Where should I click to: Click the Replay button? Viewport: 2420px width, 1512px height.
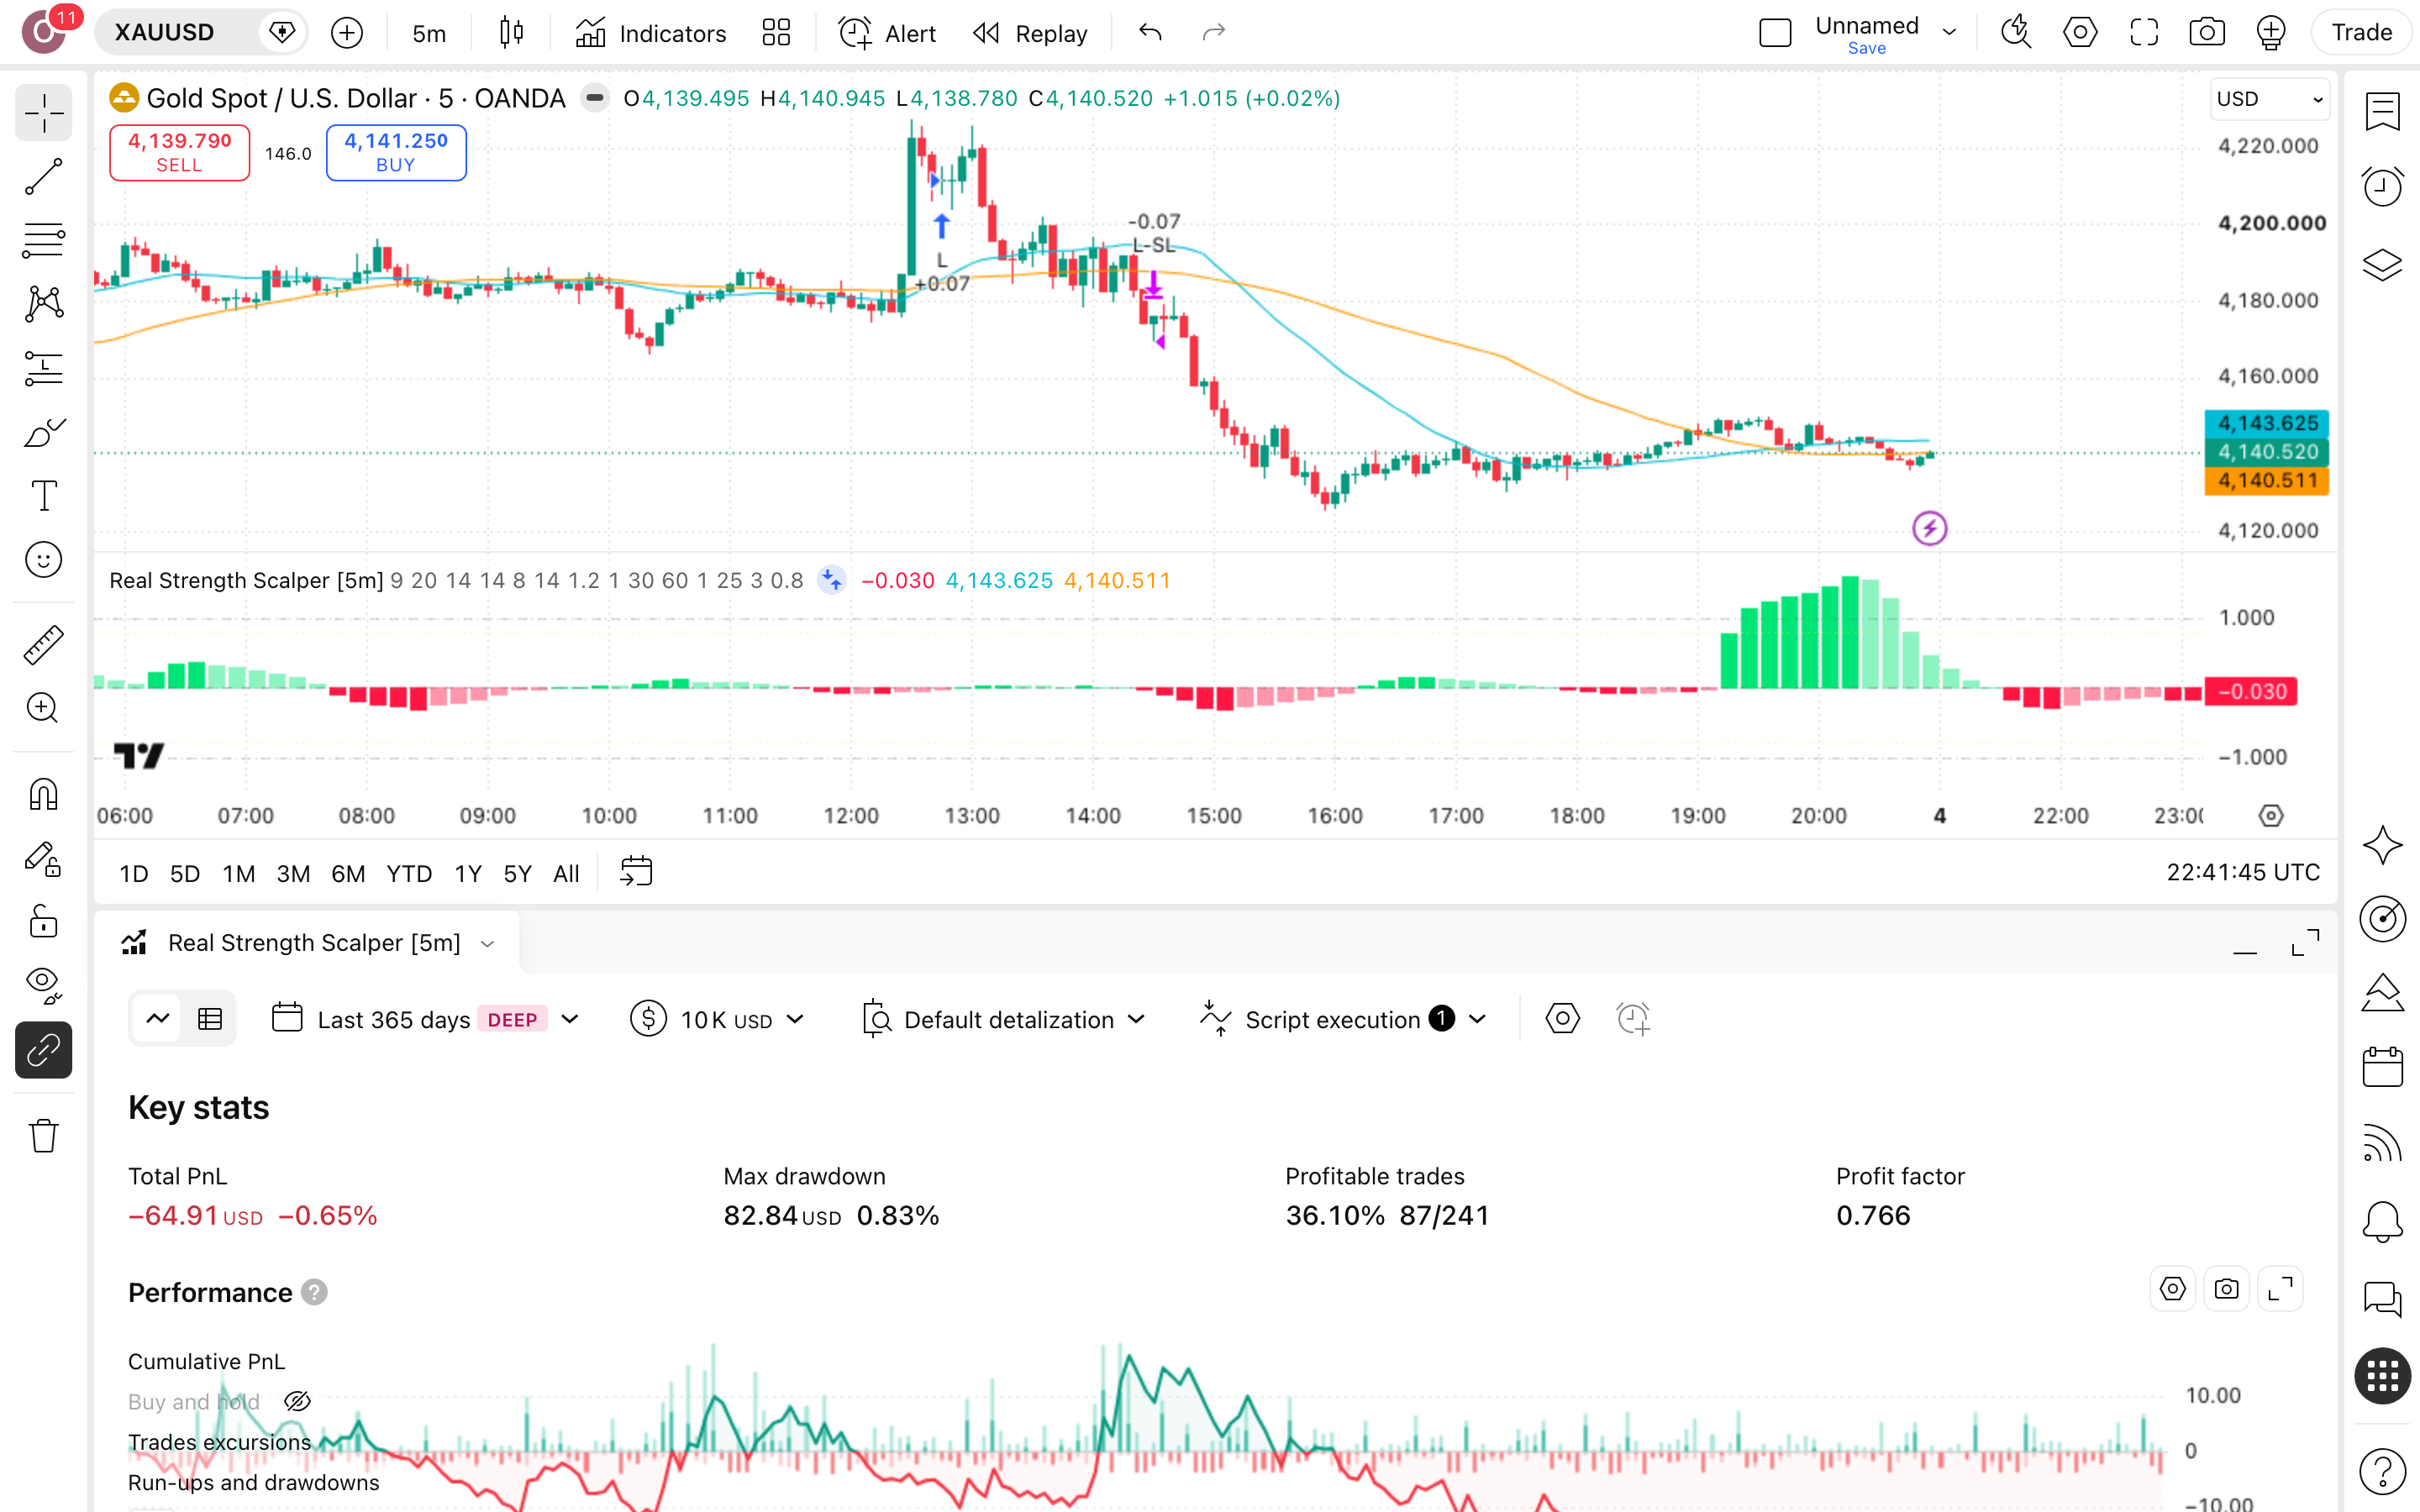(x=1029, y=33)
